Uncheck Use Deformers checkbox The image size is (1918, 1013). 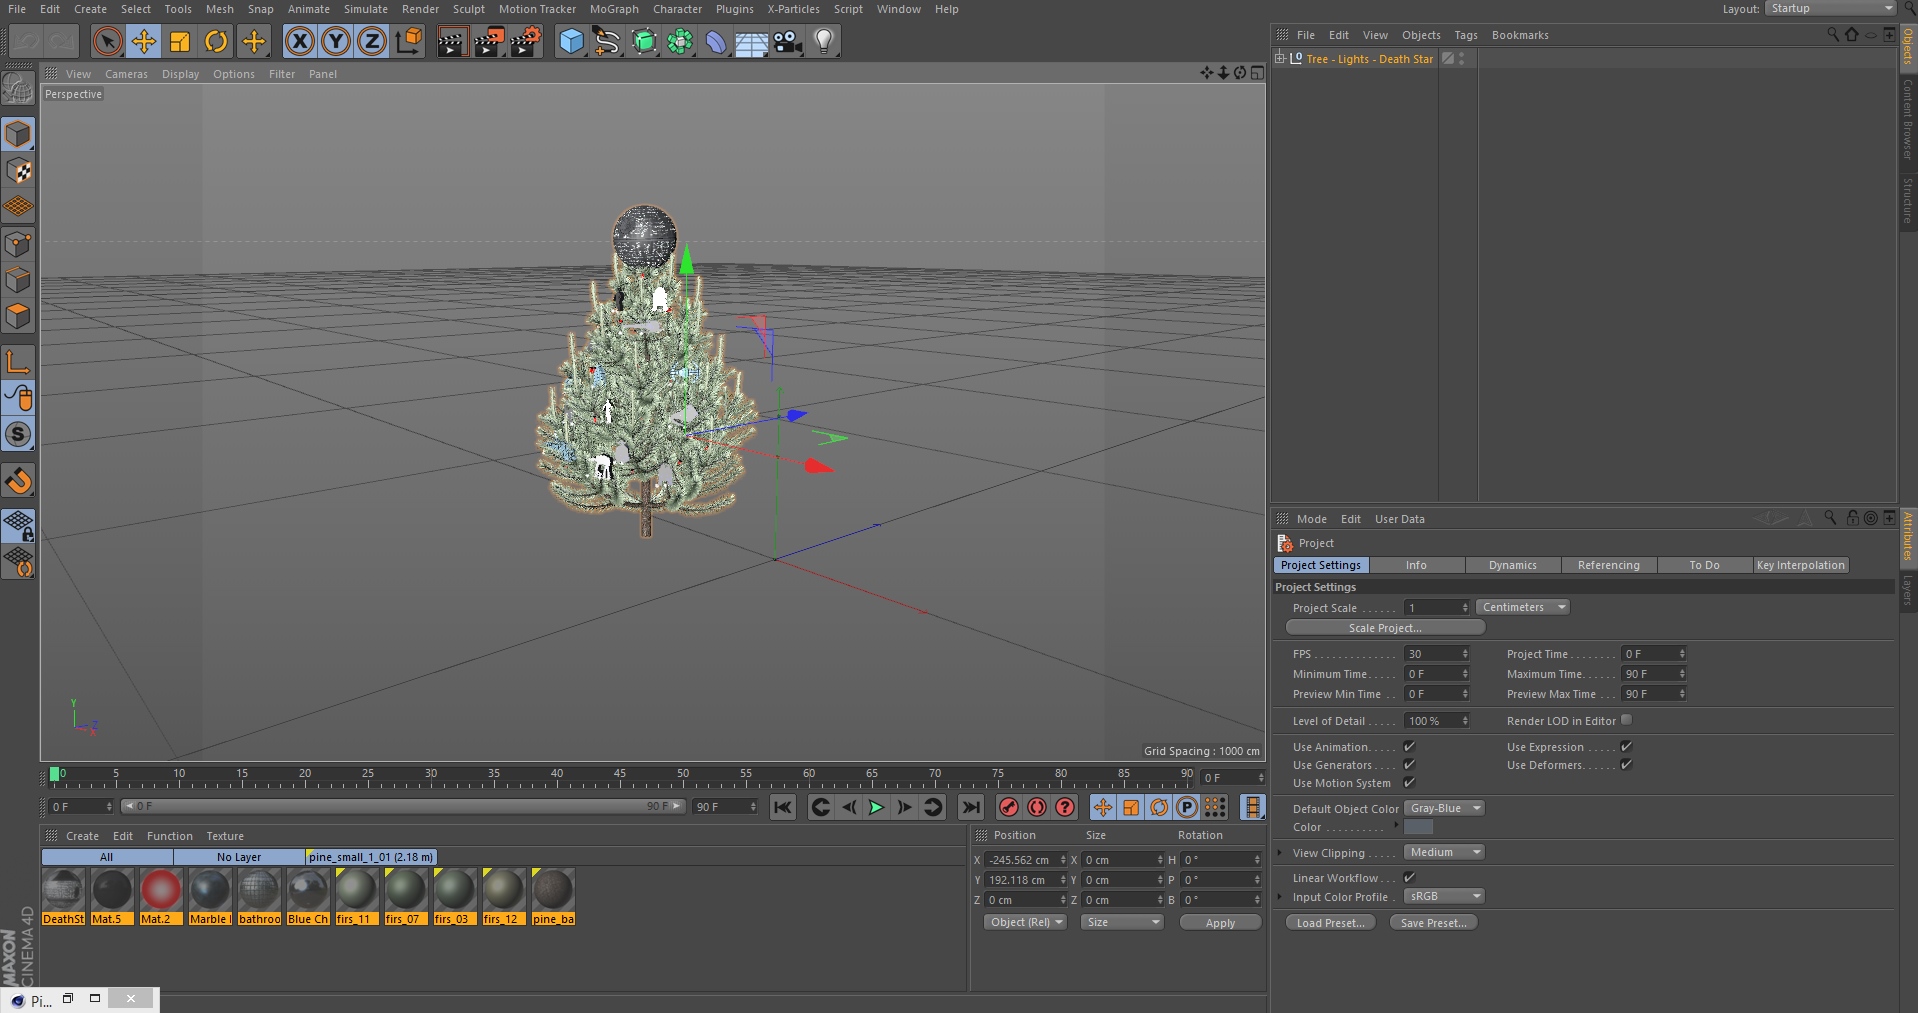(x=1626, y=764)
